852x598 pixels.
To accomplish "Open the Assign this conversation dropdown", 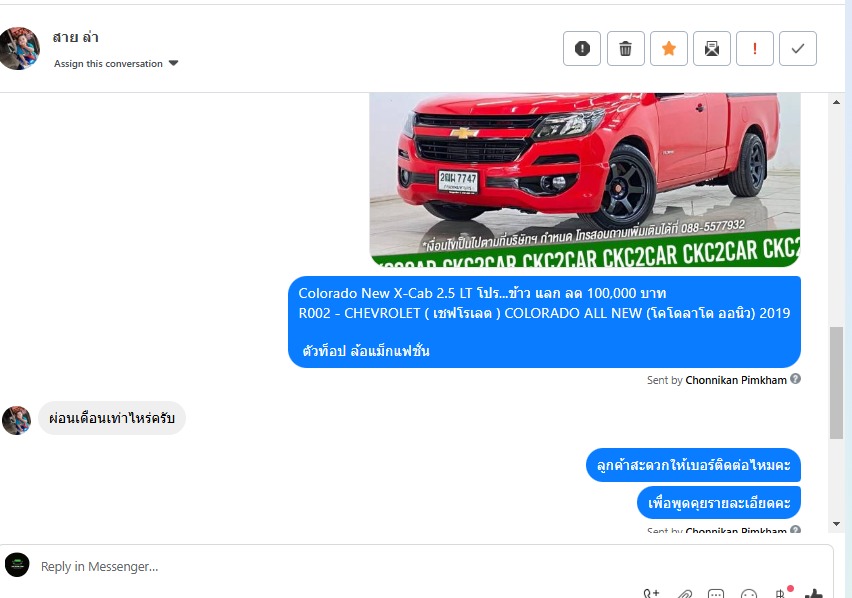I will (116, 64).
